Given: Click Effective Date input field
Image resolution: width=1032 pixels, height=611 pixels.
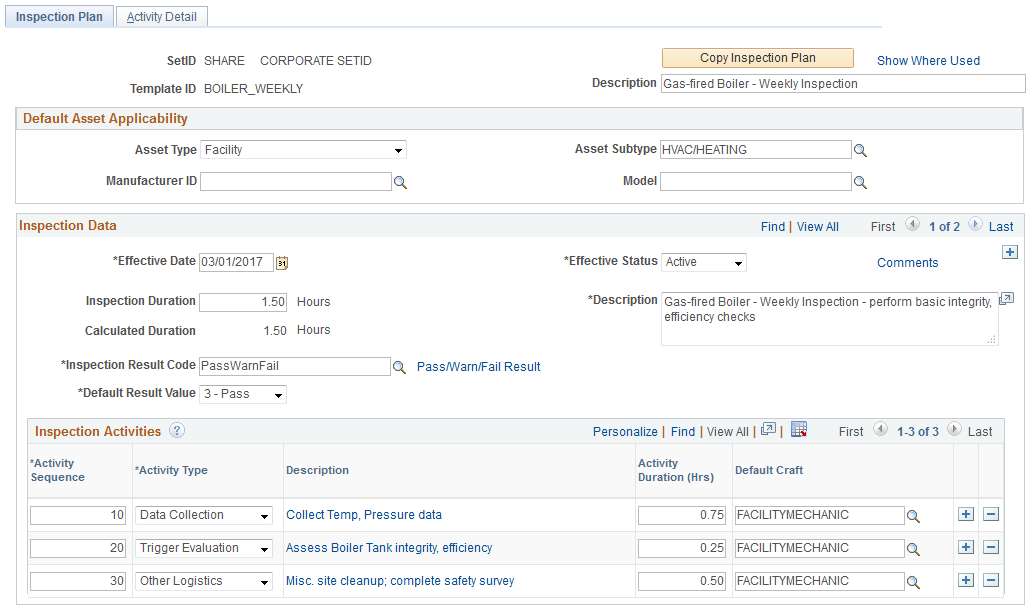Looking at the screenshot, I should pyautogui.click(x=236, y=262).
